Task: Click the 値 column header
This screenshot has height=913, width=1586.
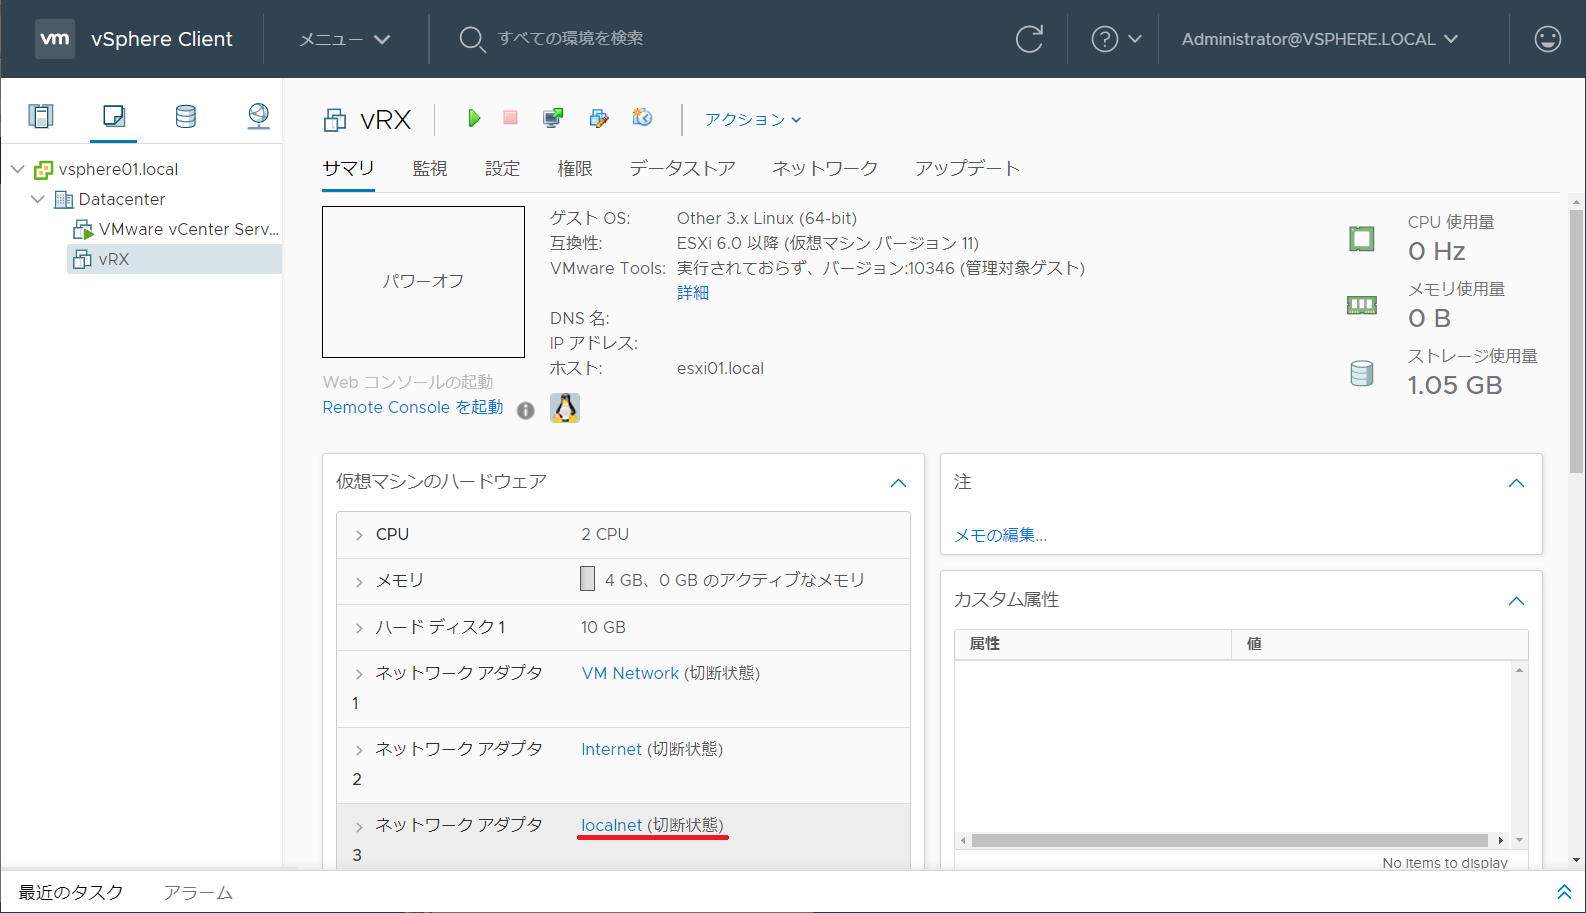Action: [1379, 644]
